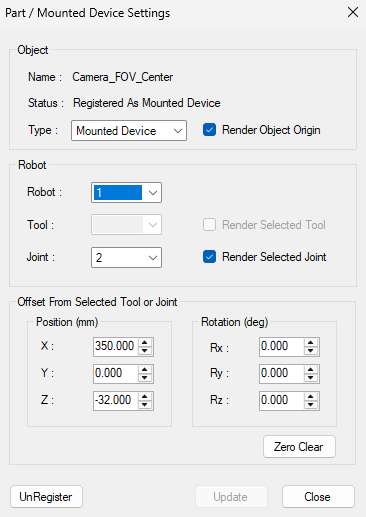This screenshot has height=517, width=366.
Task: Open the Joint dropdown set to 2
Action: pos(126,257)
